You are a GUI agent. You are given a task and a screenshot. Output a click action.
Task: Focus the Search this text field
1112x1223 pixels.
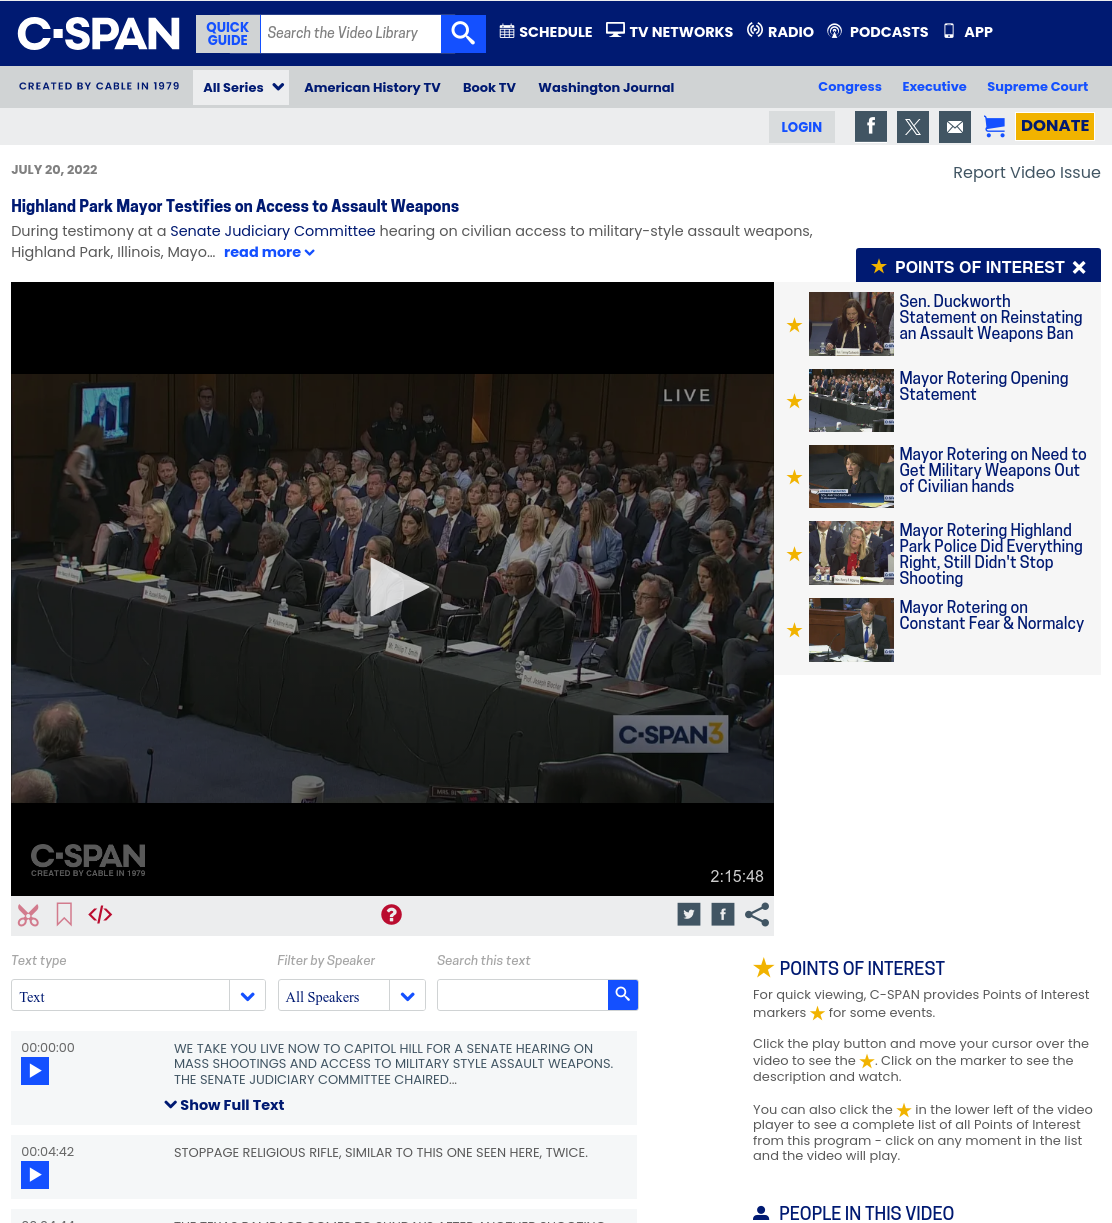click(522, 995)
